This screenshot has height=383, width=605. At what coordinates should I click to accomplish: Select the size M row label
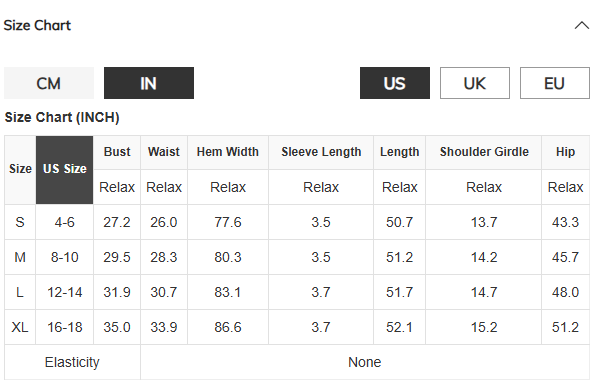(20, 257)
